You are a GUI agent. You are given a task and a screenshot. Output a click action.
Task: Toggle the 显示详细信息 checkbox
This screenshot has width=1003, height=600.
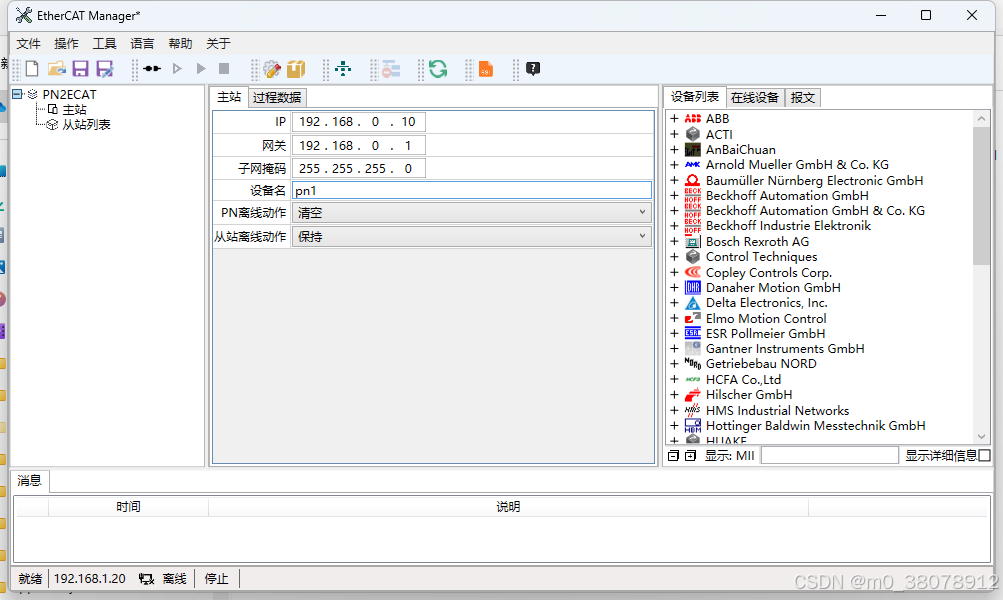[984, 455]
